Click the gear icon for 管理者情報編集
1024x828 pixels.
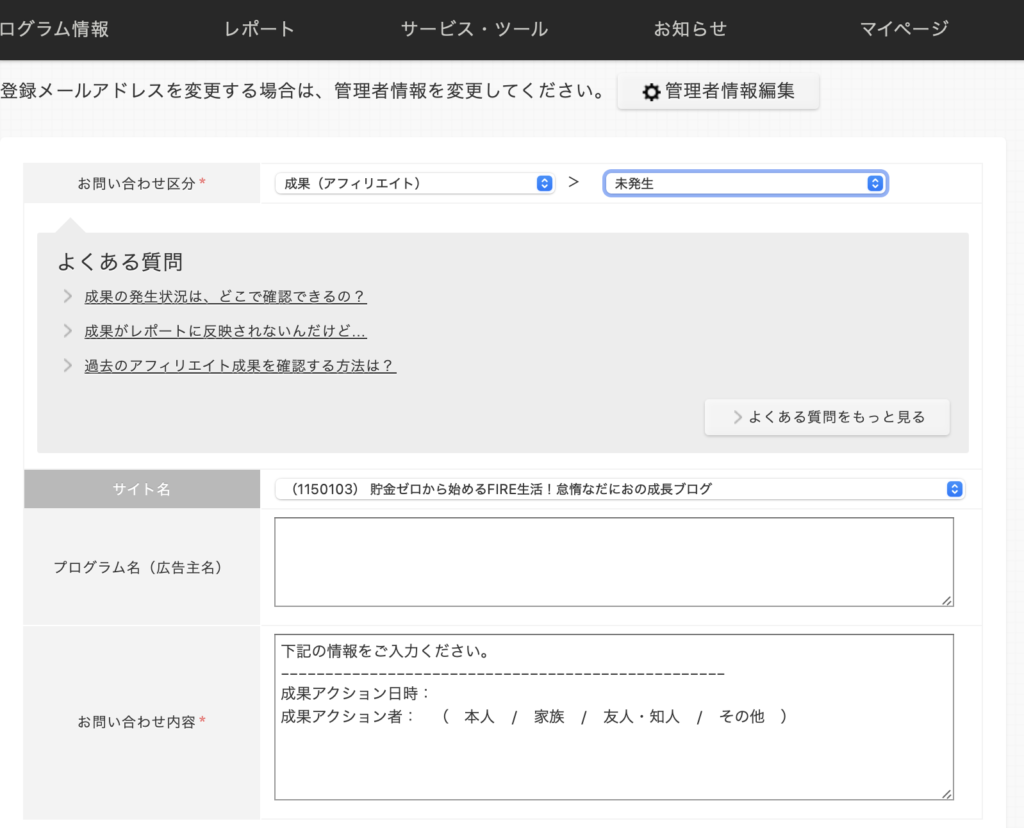point(651,92)
